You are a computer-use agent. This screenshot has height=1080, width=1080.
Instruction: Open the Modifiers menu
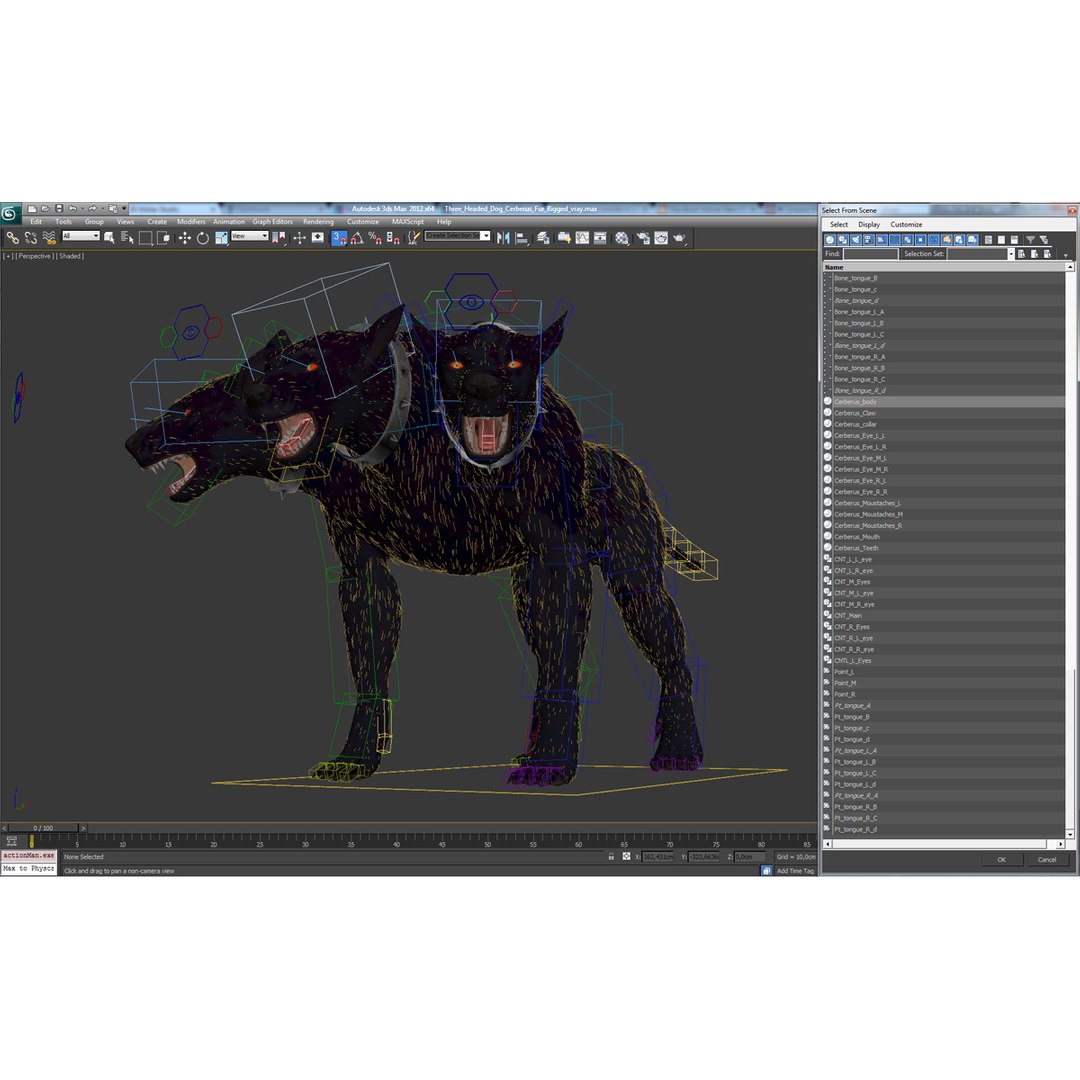pos(191,222)
